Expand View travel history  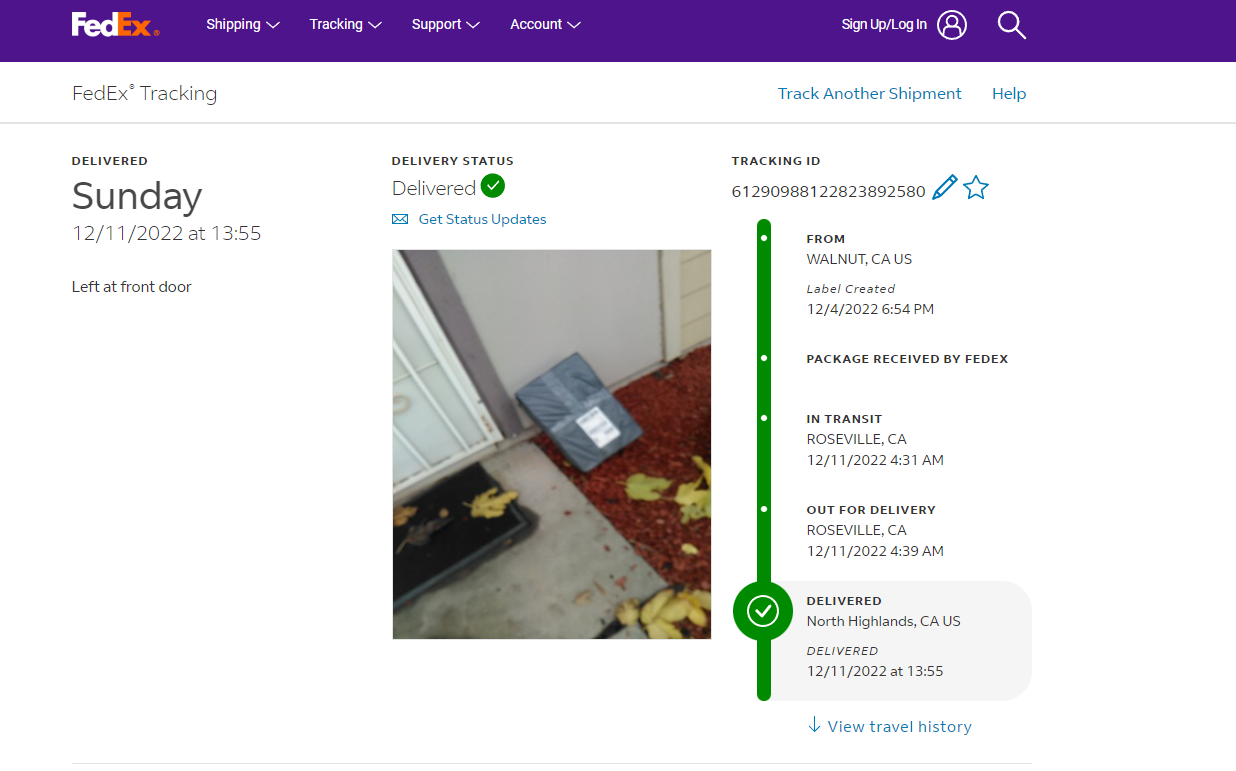899,727
